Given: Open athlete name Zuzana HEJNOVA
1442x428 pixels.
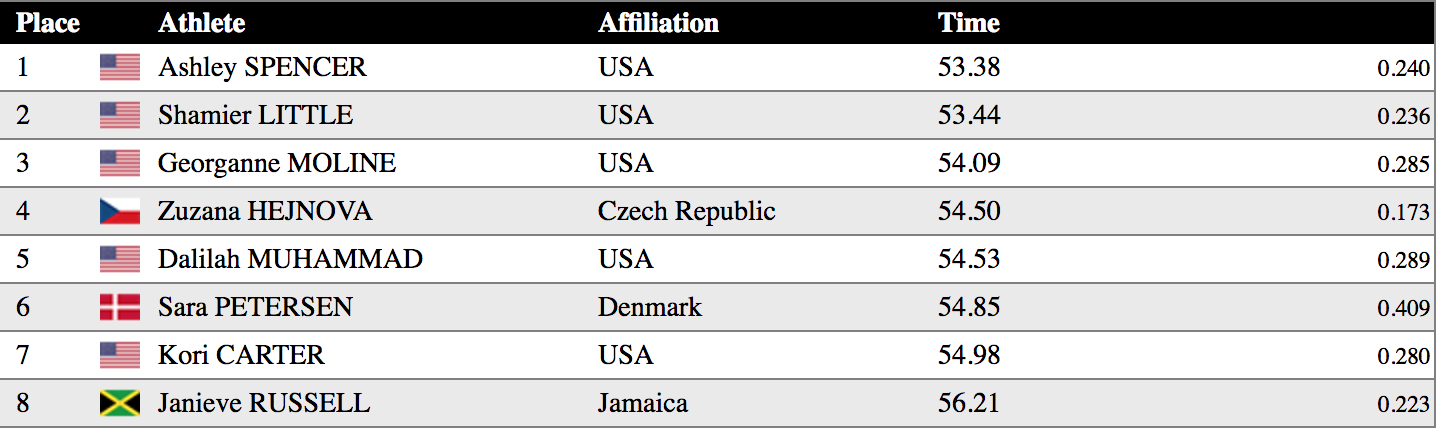Looking at the screenshot, I should (x=265, y=211).
